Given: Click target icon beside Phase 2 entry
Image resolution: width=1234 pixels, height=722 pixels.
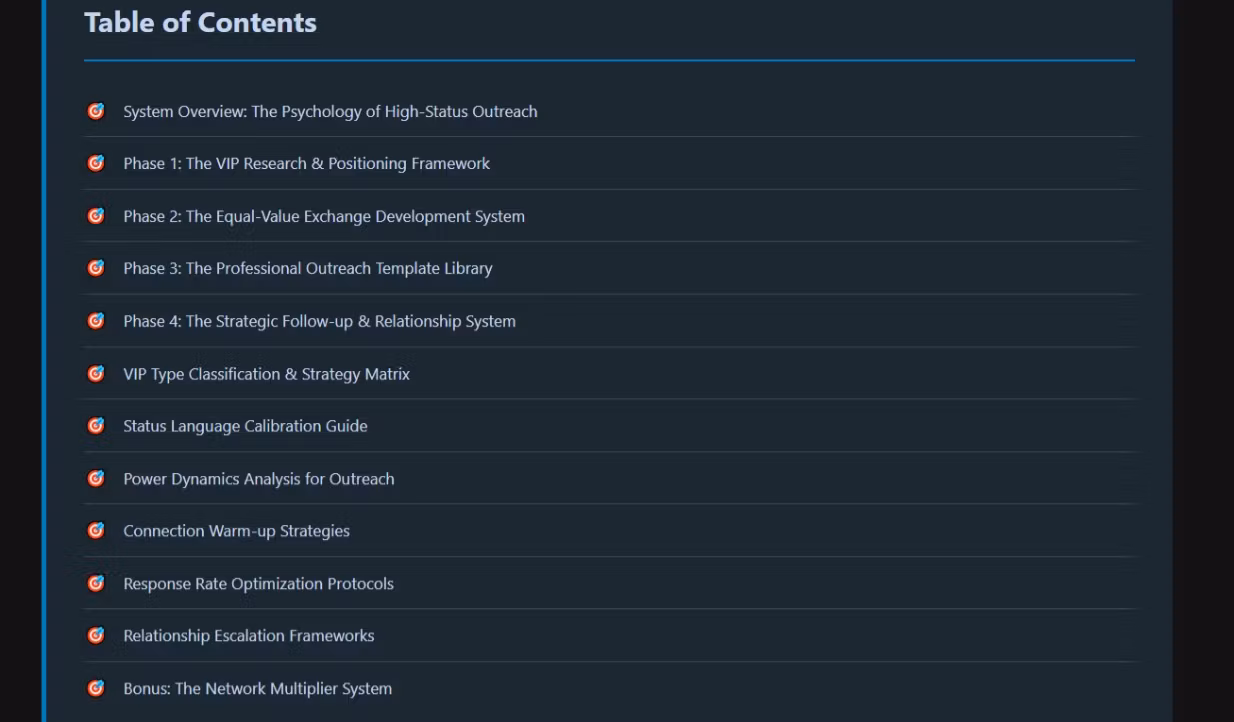Looking at the screenshot, I should coord(96,216).
